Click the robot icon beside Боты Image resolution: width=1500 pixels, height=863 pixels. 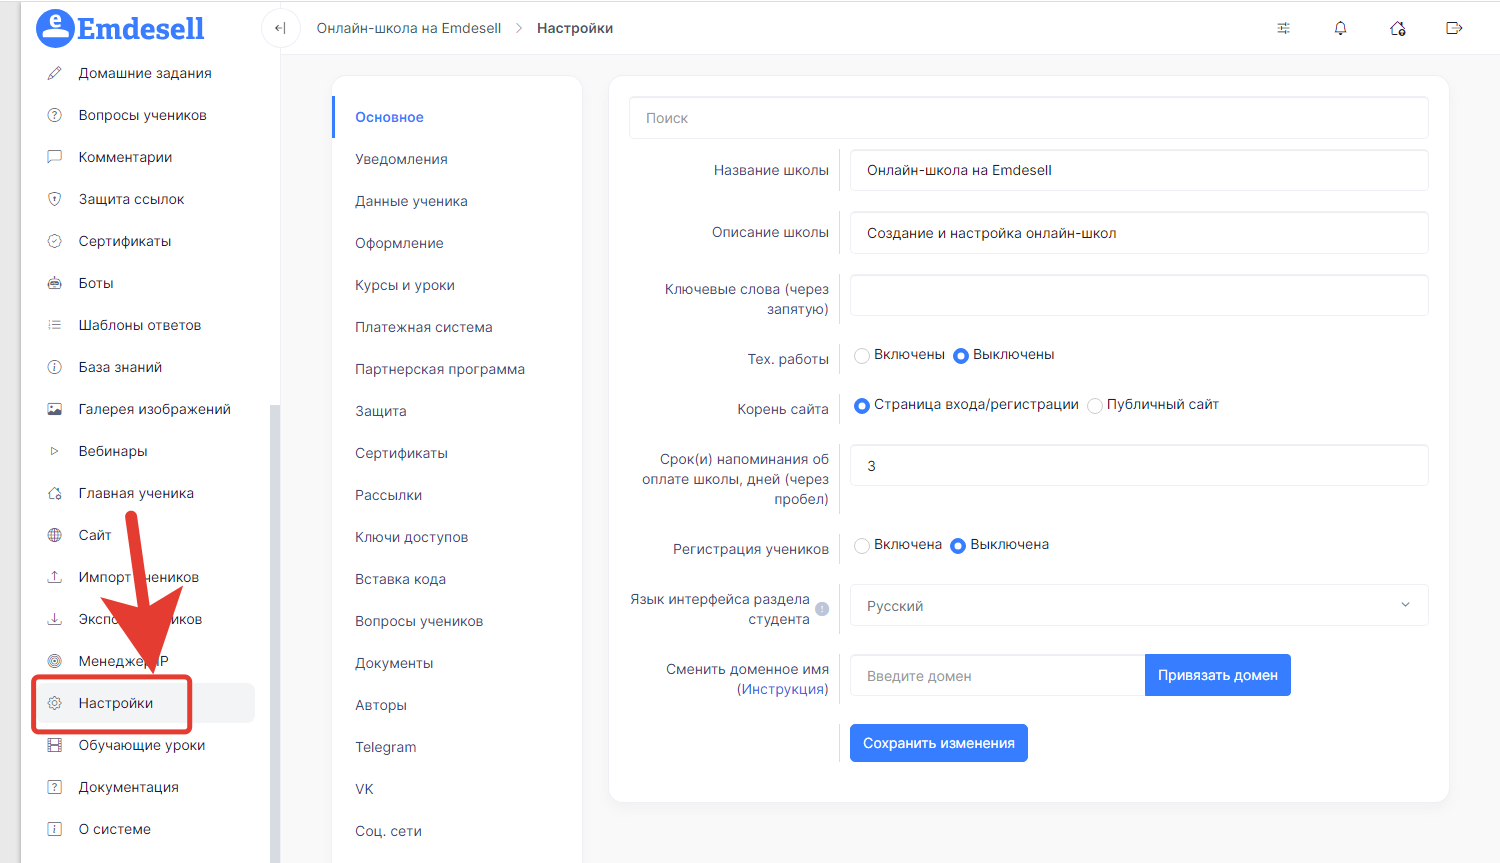(55, 283)
